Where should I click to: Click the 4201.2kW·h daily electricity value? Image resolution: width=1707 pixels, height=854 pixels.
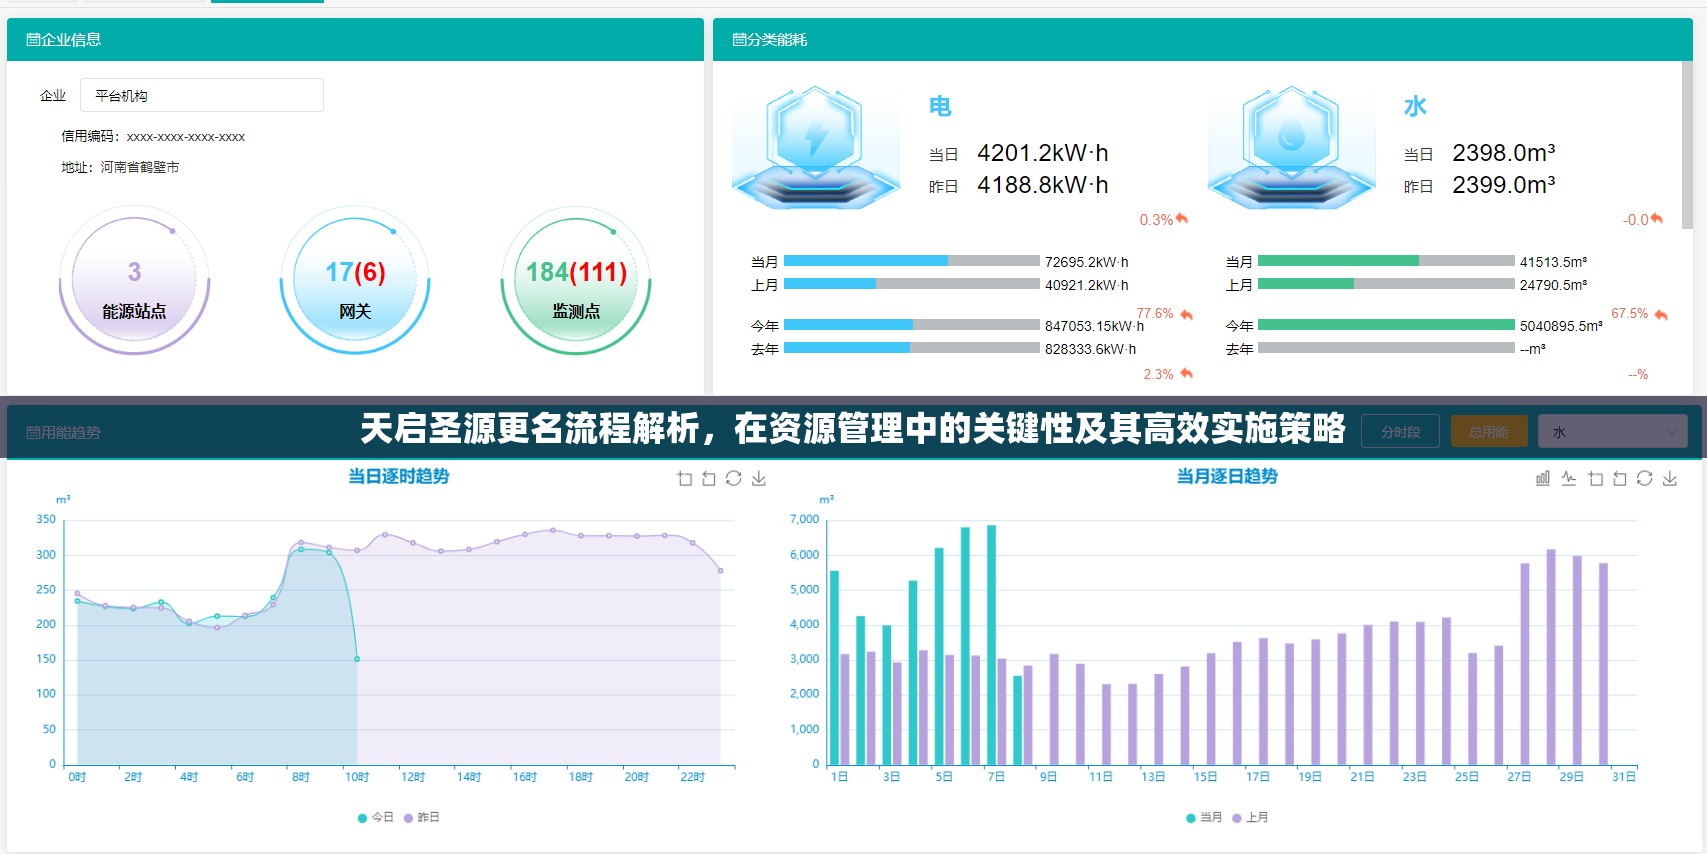pos(1043,153)
